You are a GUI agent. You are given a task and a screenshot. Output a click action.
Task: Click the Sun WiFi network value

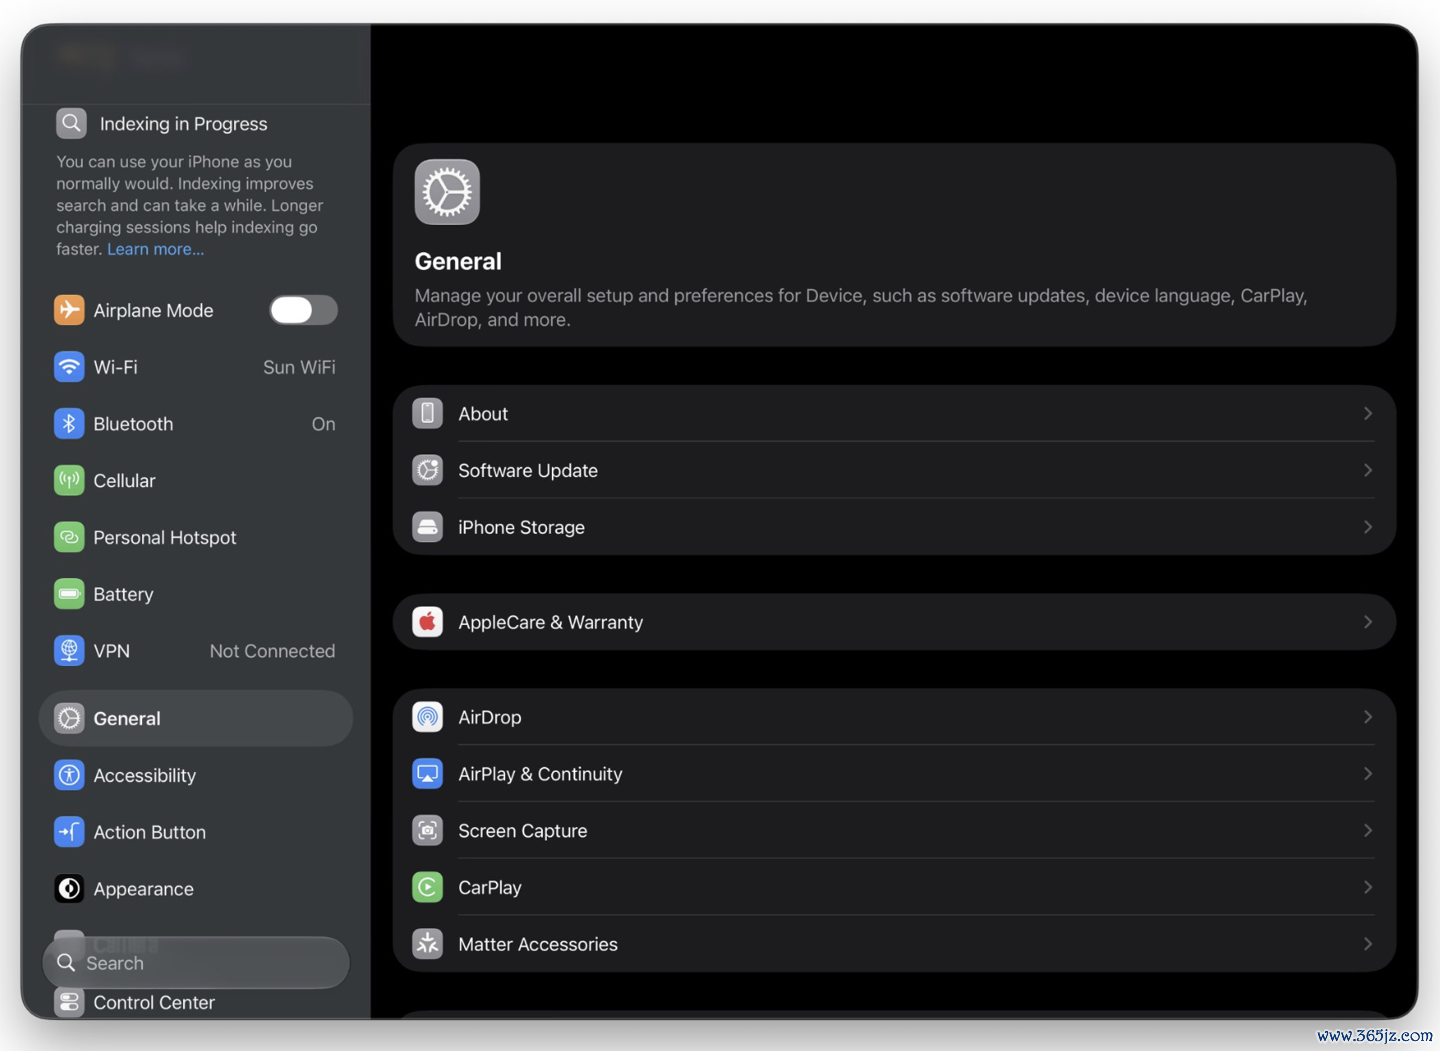[x=299, y=367]
